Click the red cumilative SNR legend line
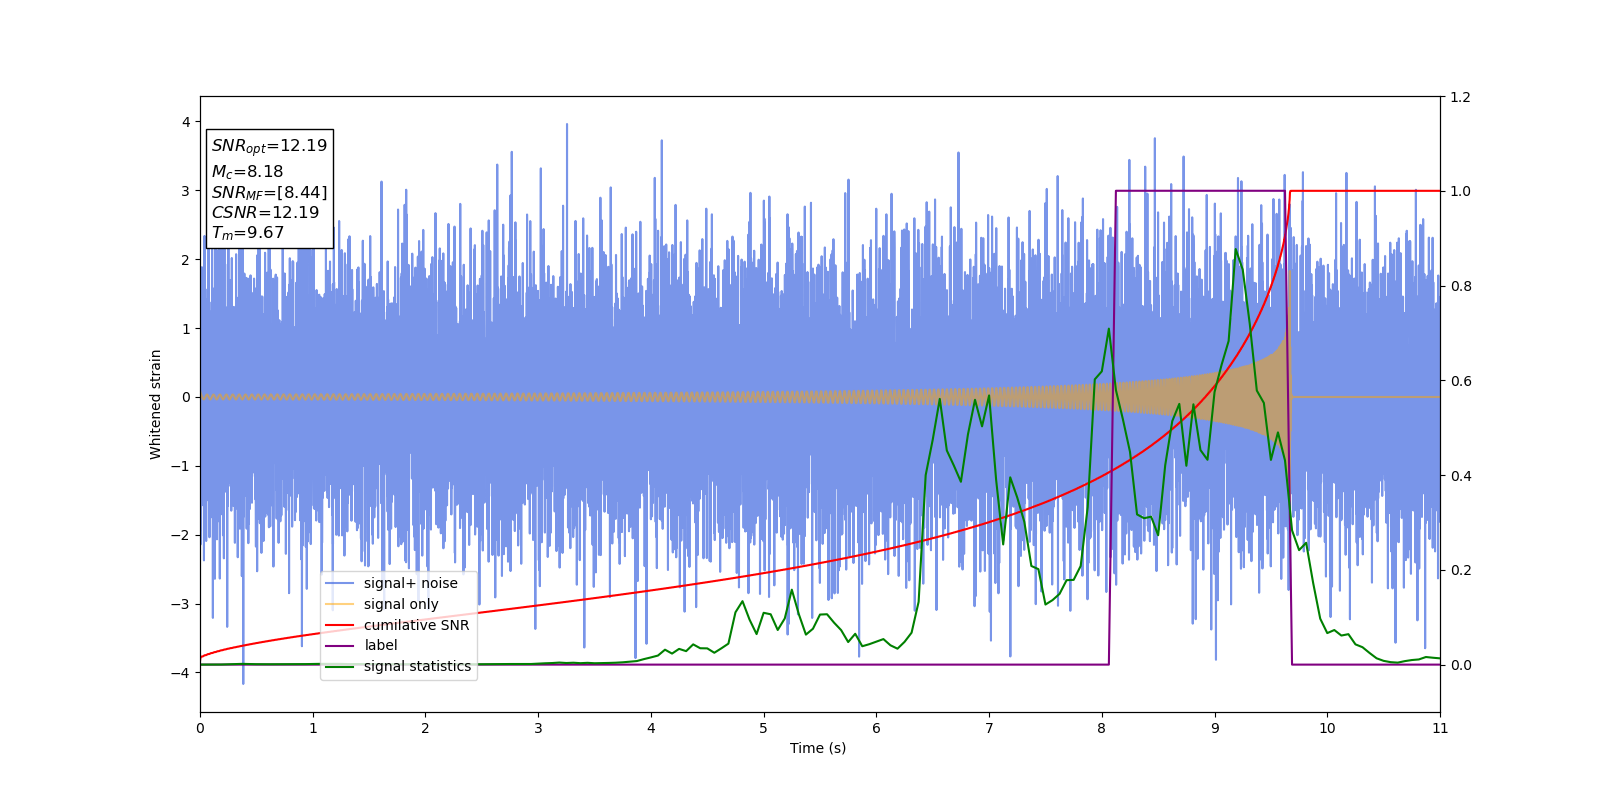 point(340,626)
